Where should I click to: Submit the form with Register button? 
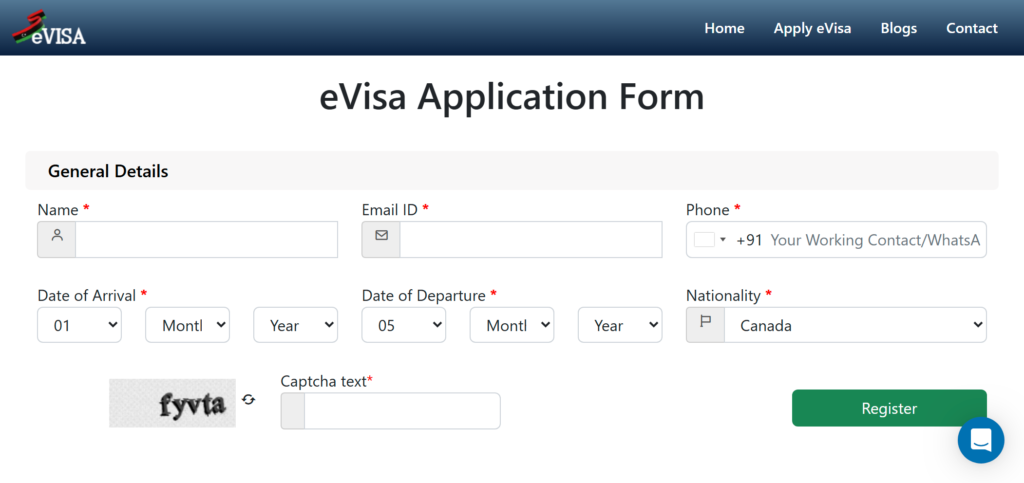point(889,408)
